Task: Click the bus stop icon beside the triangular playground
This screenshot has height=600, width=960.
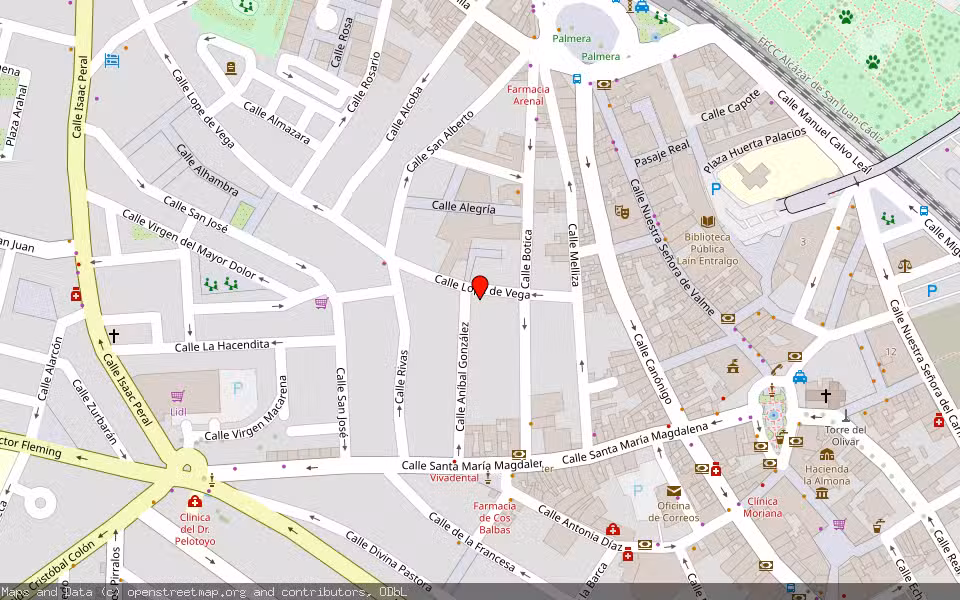Action: 924,211
